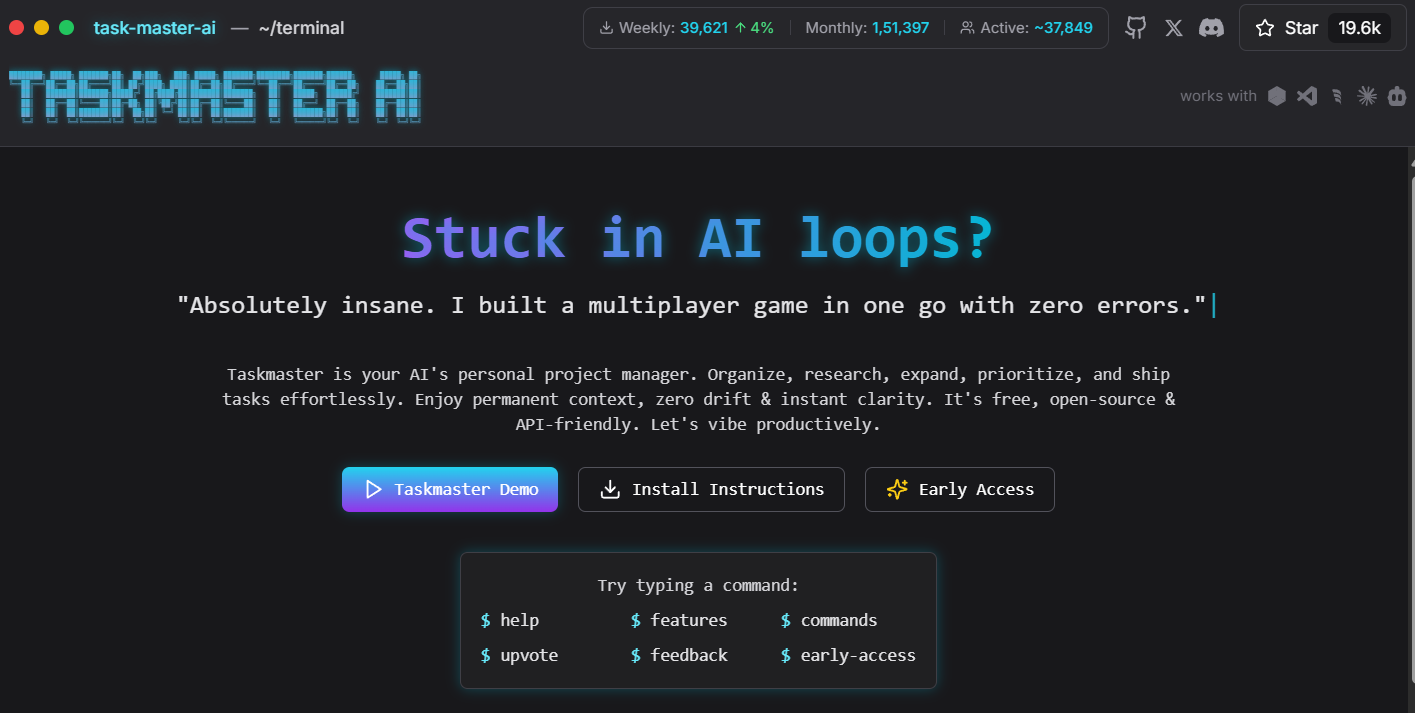Open the X (Twitter) profile icon
Image resolution: width=1415 pixels, height=713 pixels.
[1174, 28]
